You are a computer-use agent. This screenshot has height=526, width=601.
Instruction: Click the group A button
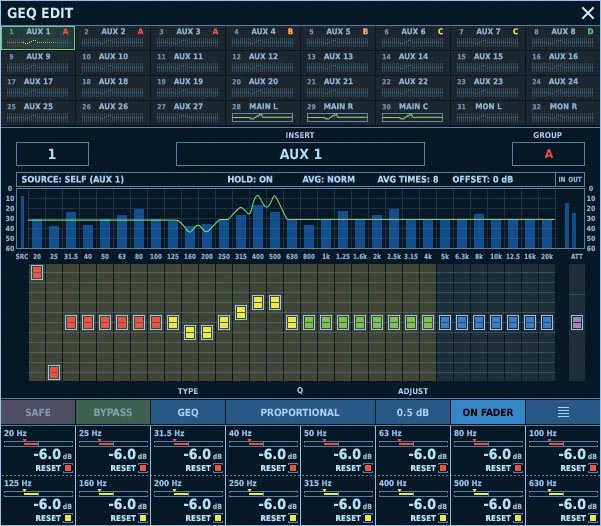[x=548, y=154]
